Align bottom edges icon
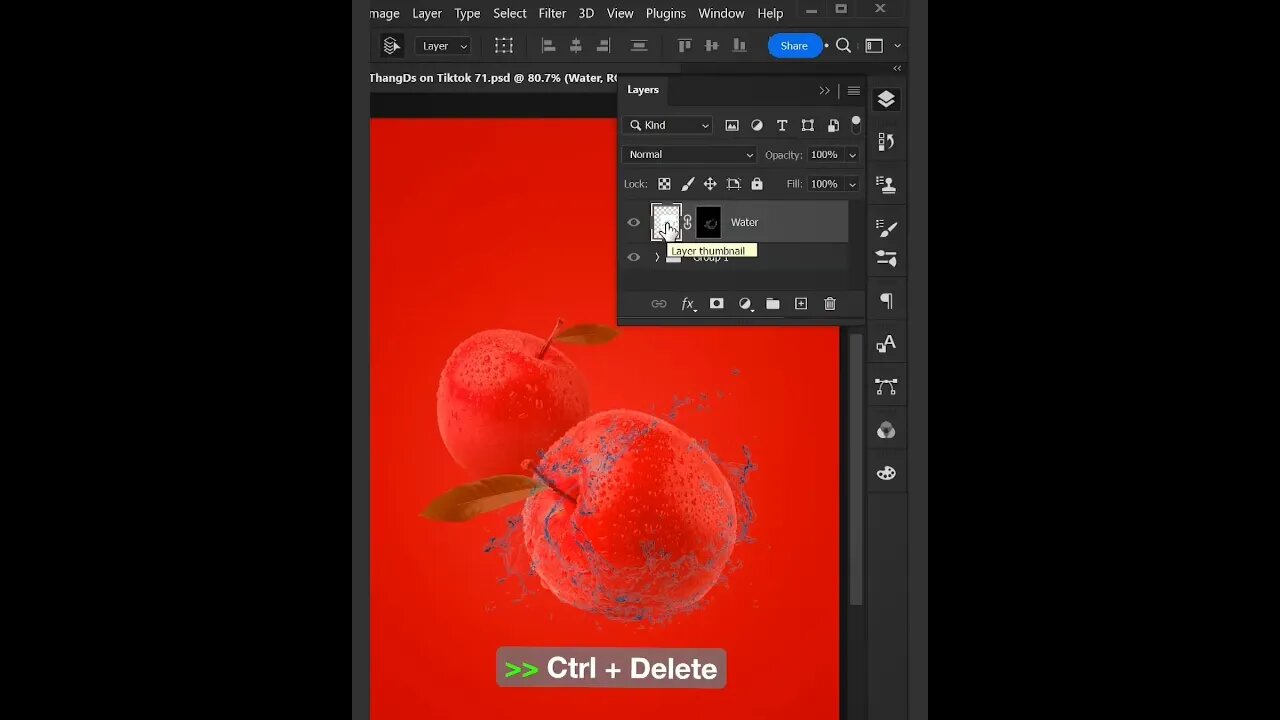Viewport: 1280px width, 720px height. click(x=739, y=45)
